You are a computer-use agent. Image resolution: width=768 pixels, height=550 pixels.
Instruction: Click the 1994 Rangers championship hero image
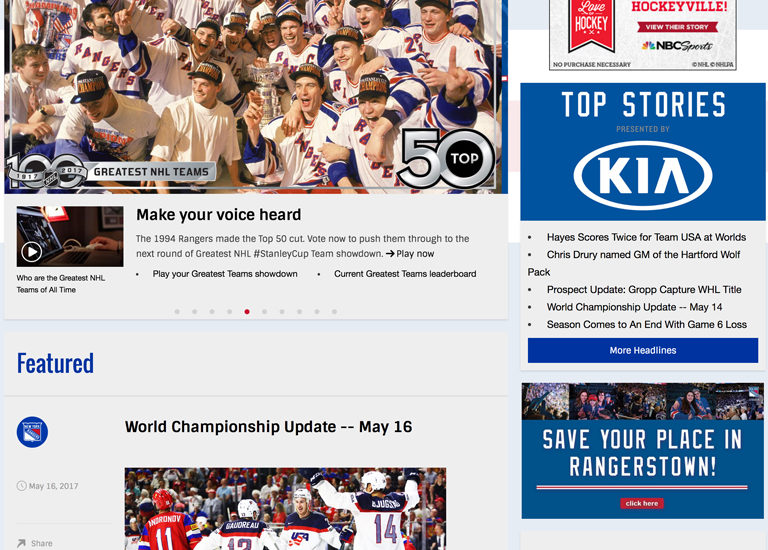click(256, 96)
